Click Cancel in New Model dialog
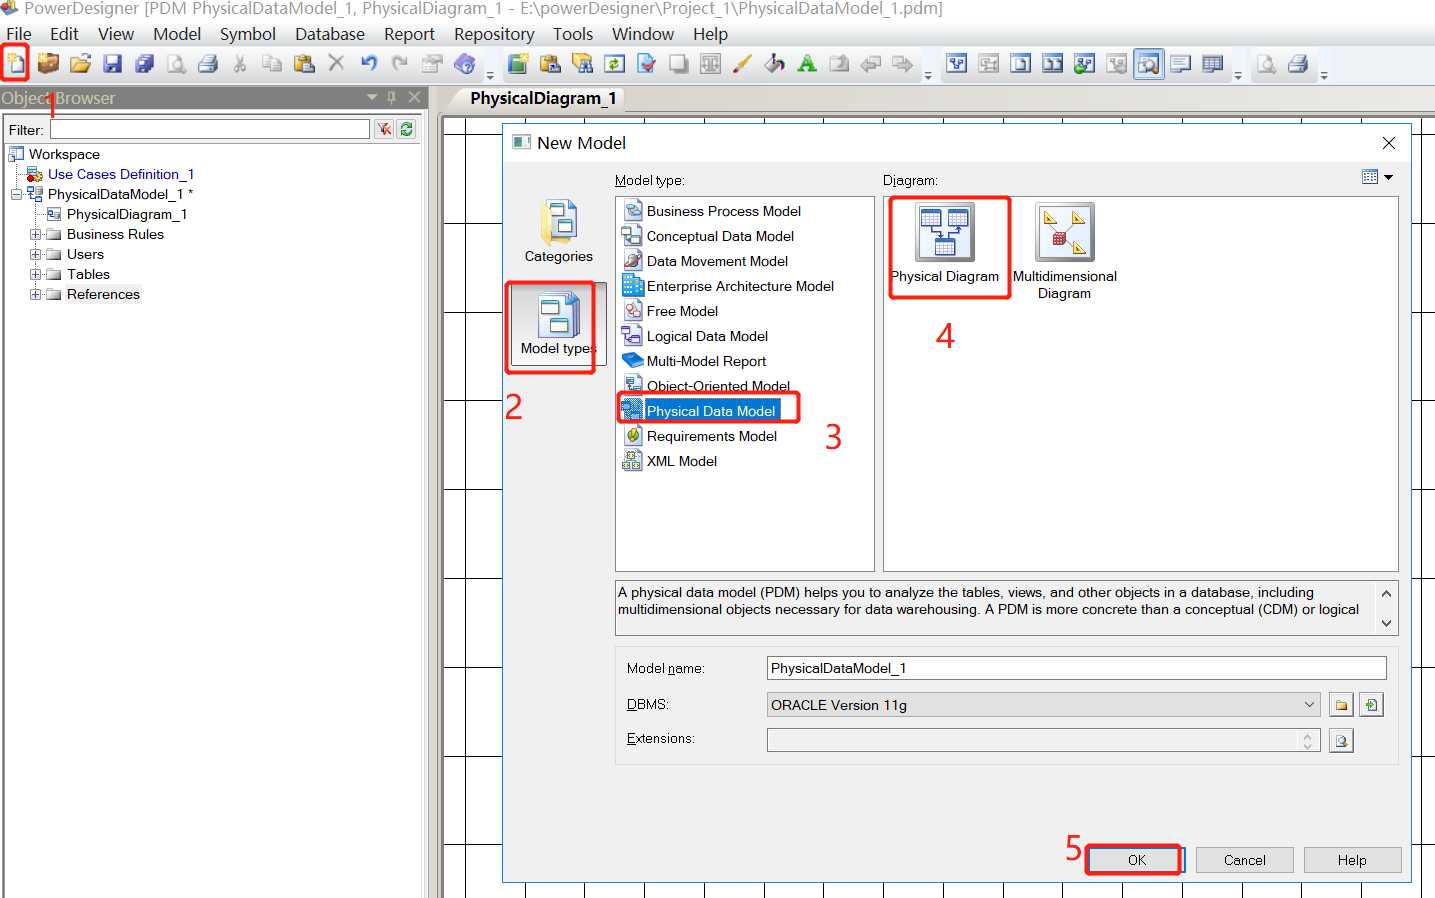The image size is (1435, 898). pyautogui.click(x=1244, y=860)
